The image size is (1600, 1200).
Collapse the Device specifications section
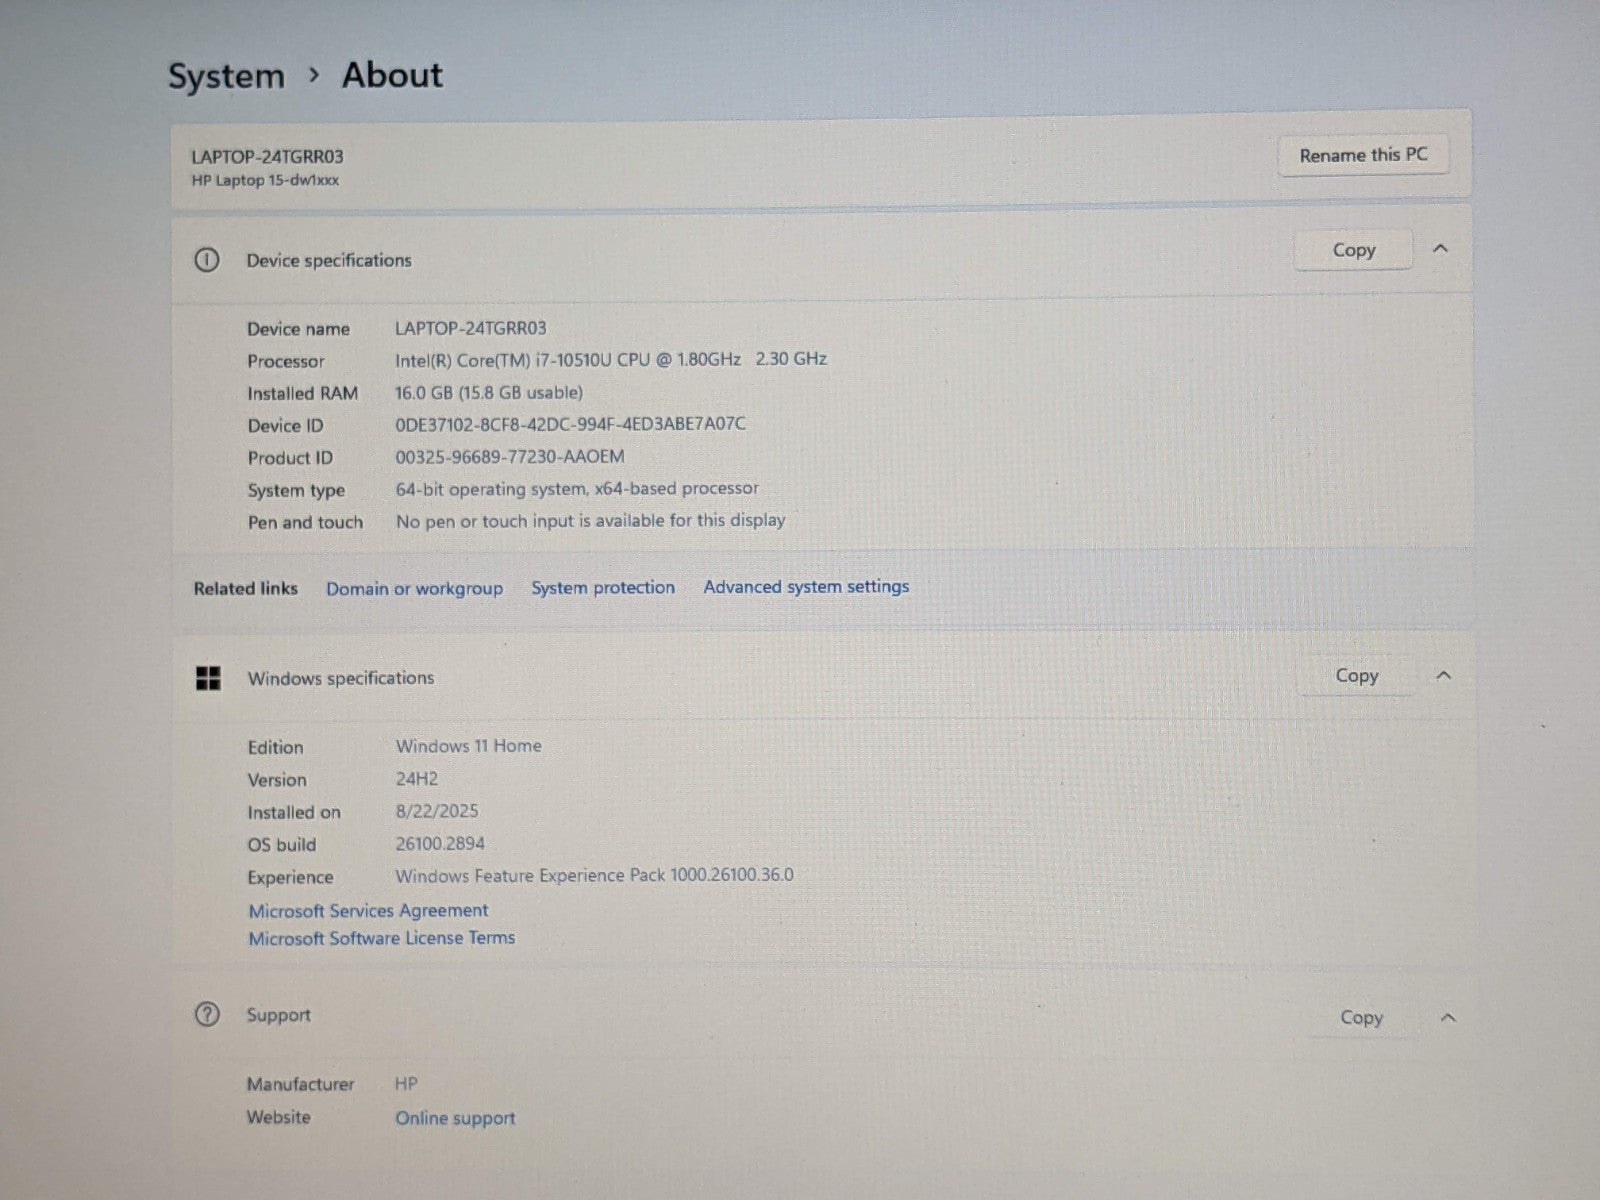1440,249
